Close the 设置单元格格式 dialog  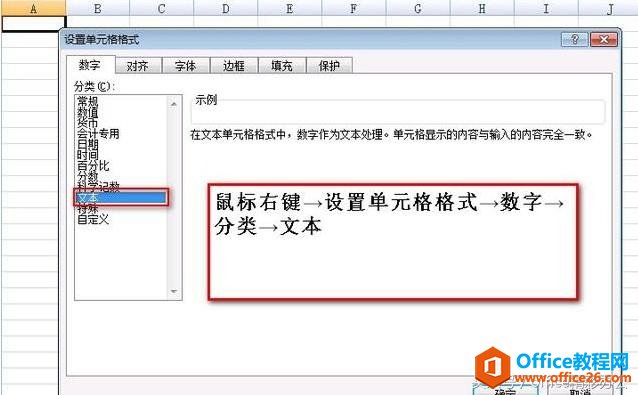pyautogui.click(x=604, y=39)
